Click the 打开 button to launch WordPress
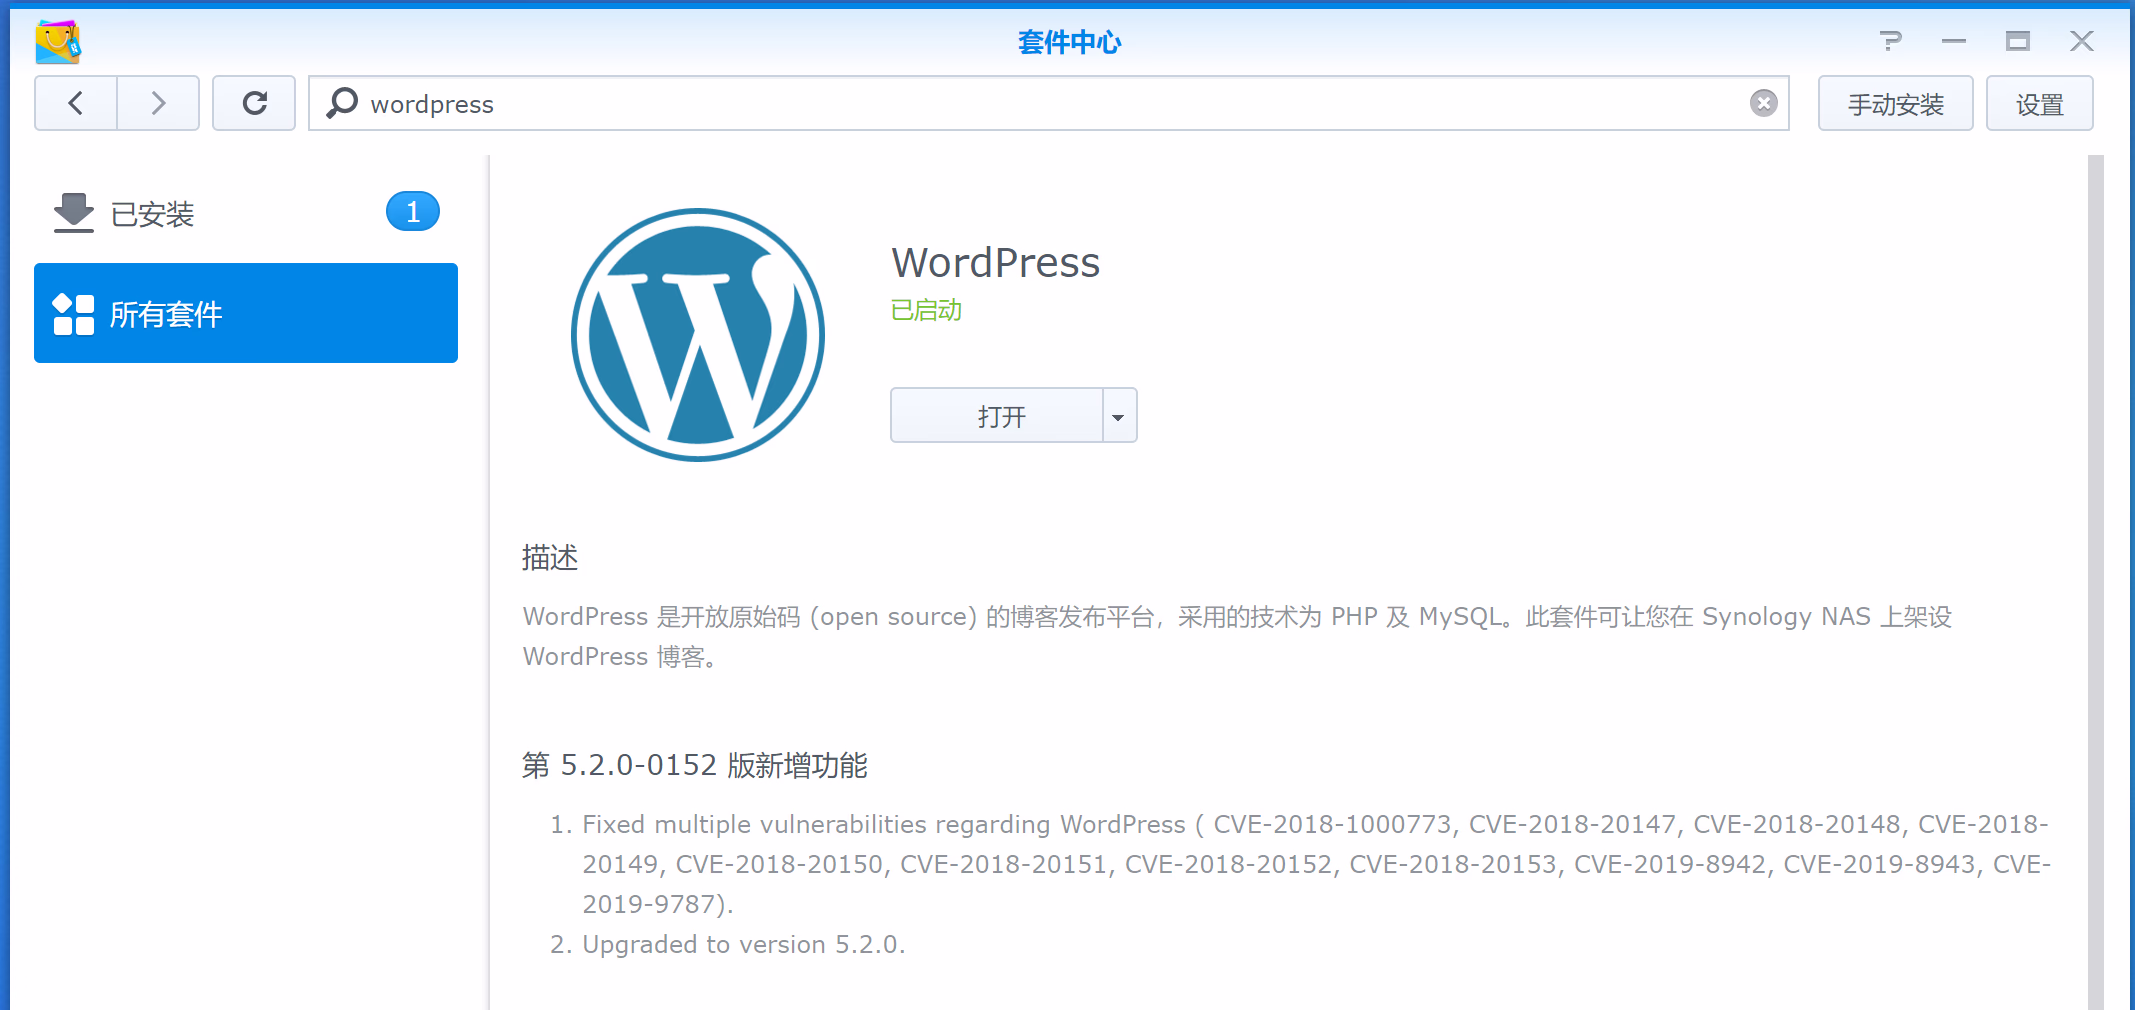The image size is (2135, 1010). (998, 416)
